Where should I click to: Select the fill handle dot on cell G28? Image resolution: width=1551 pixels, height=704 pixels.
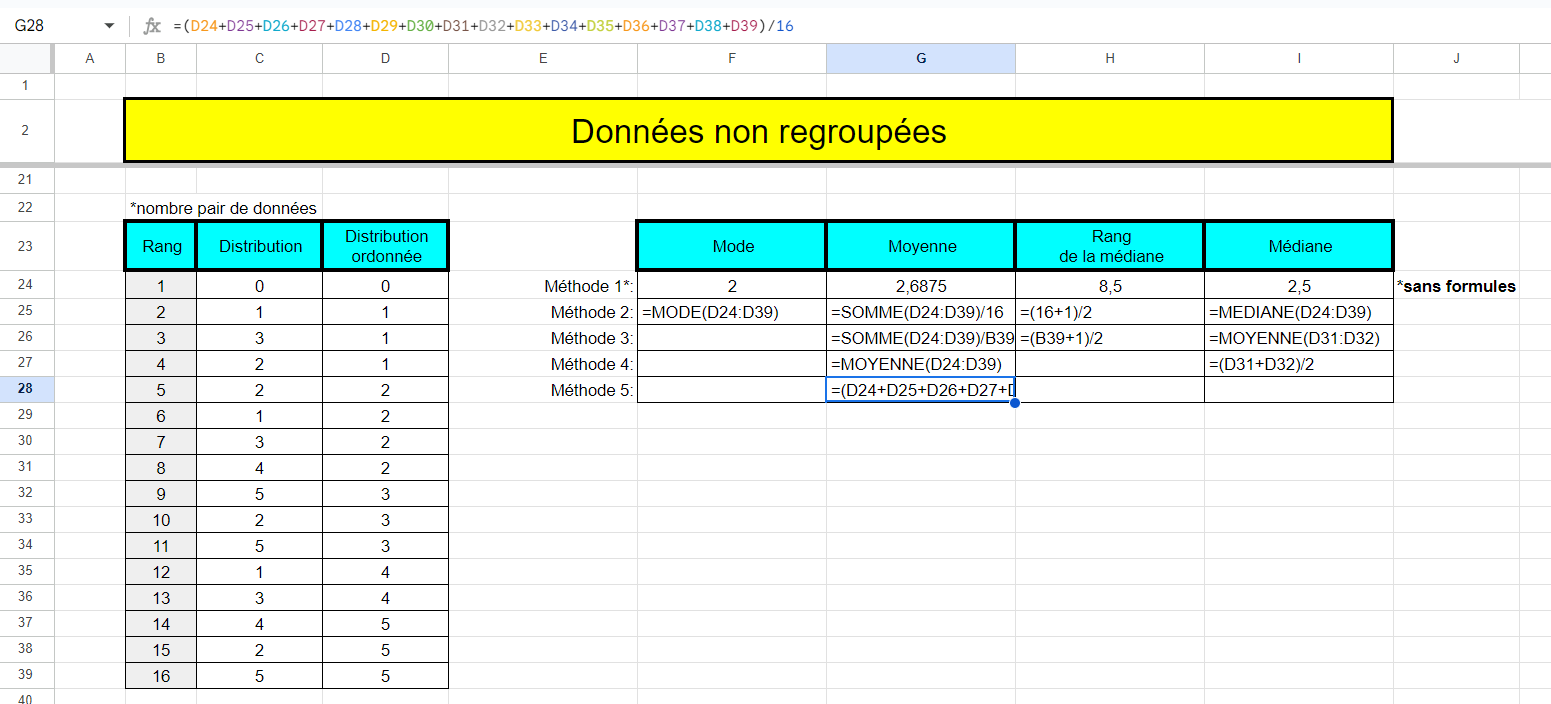pos(1014,401)
